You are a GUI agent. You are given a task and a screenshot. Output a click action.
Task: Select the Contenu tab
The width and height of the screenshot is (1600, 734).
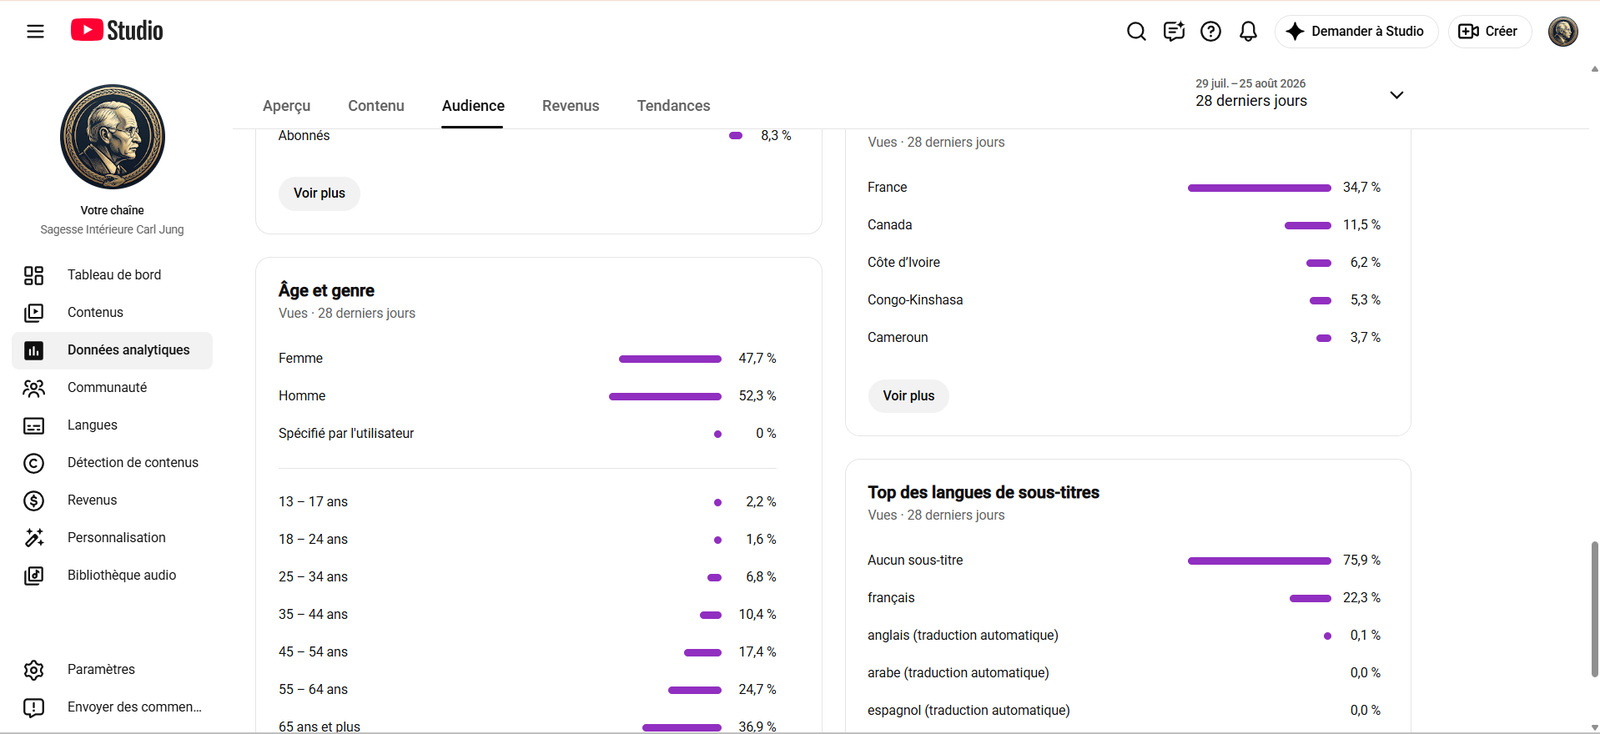pos(376,106)
